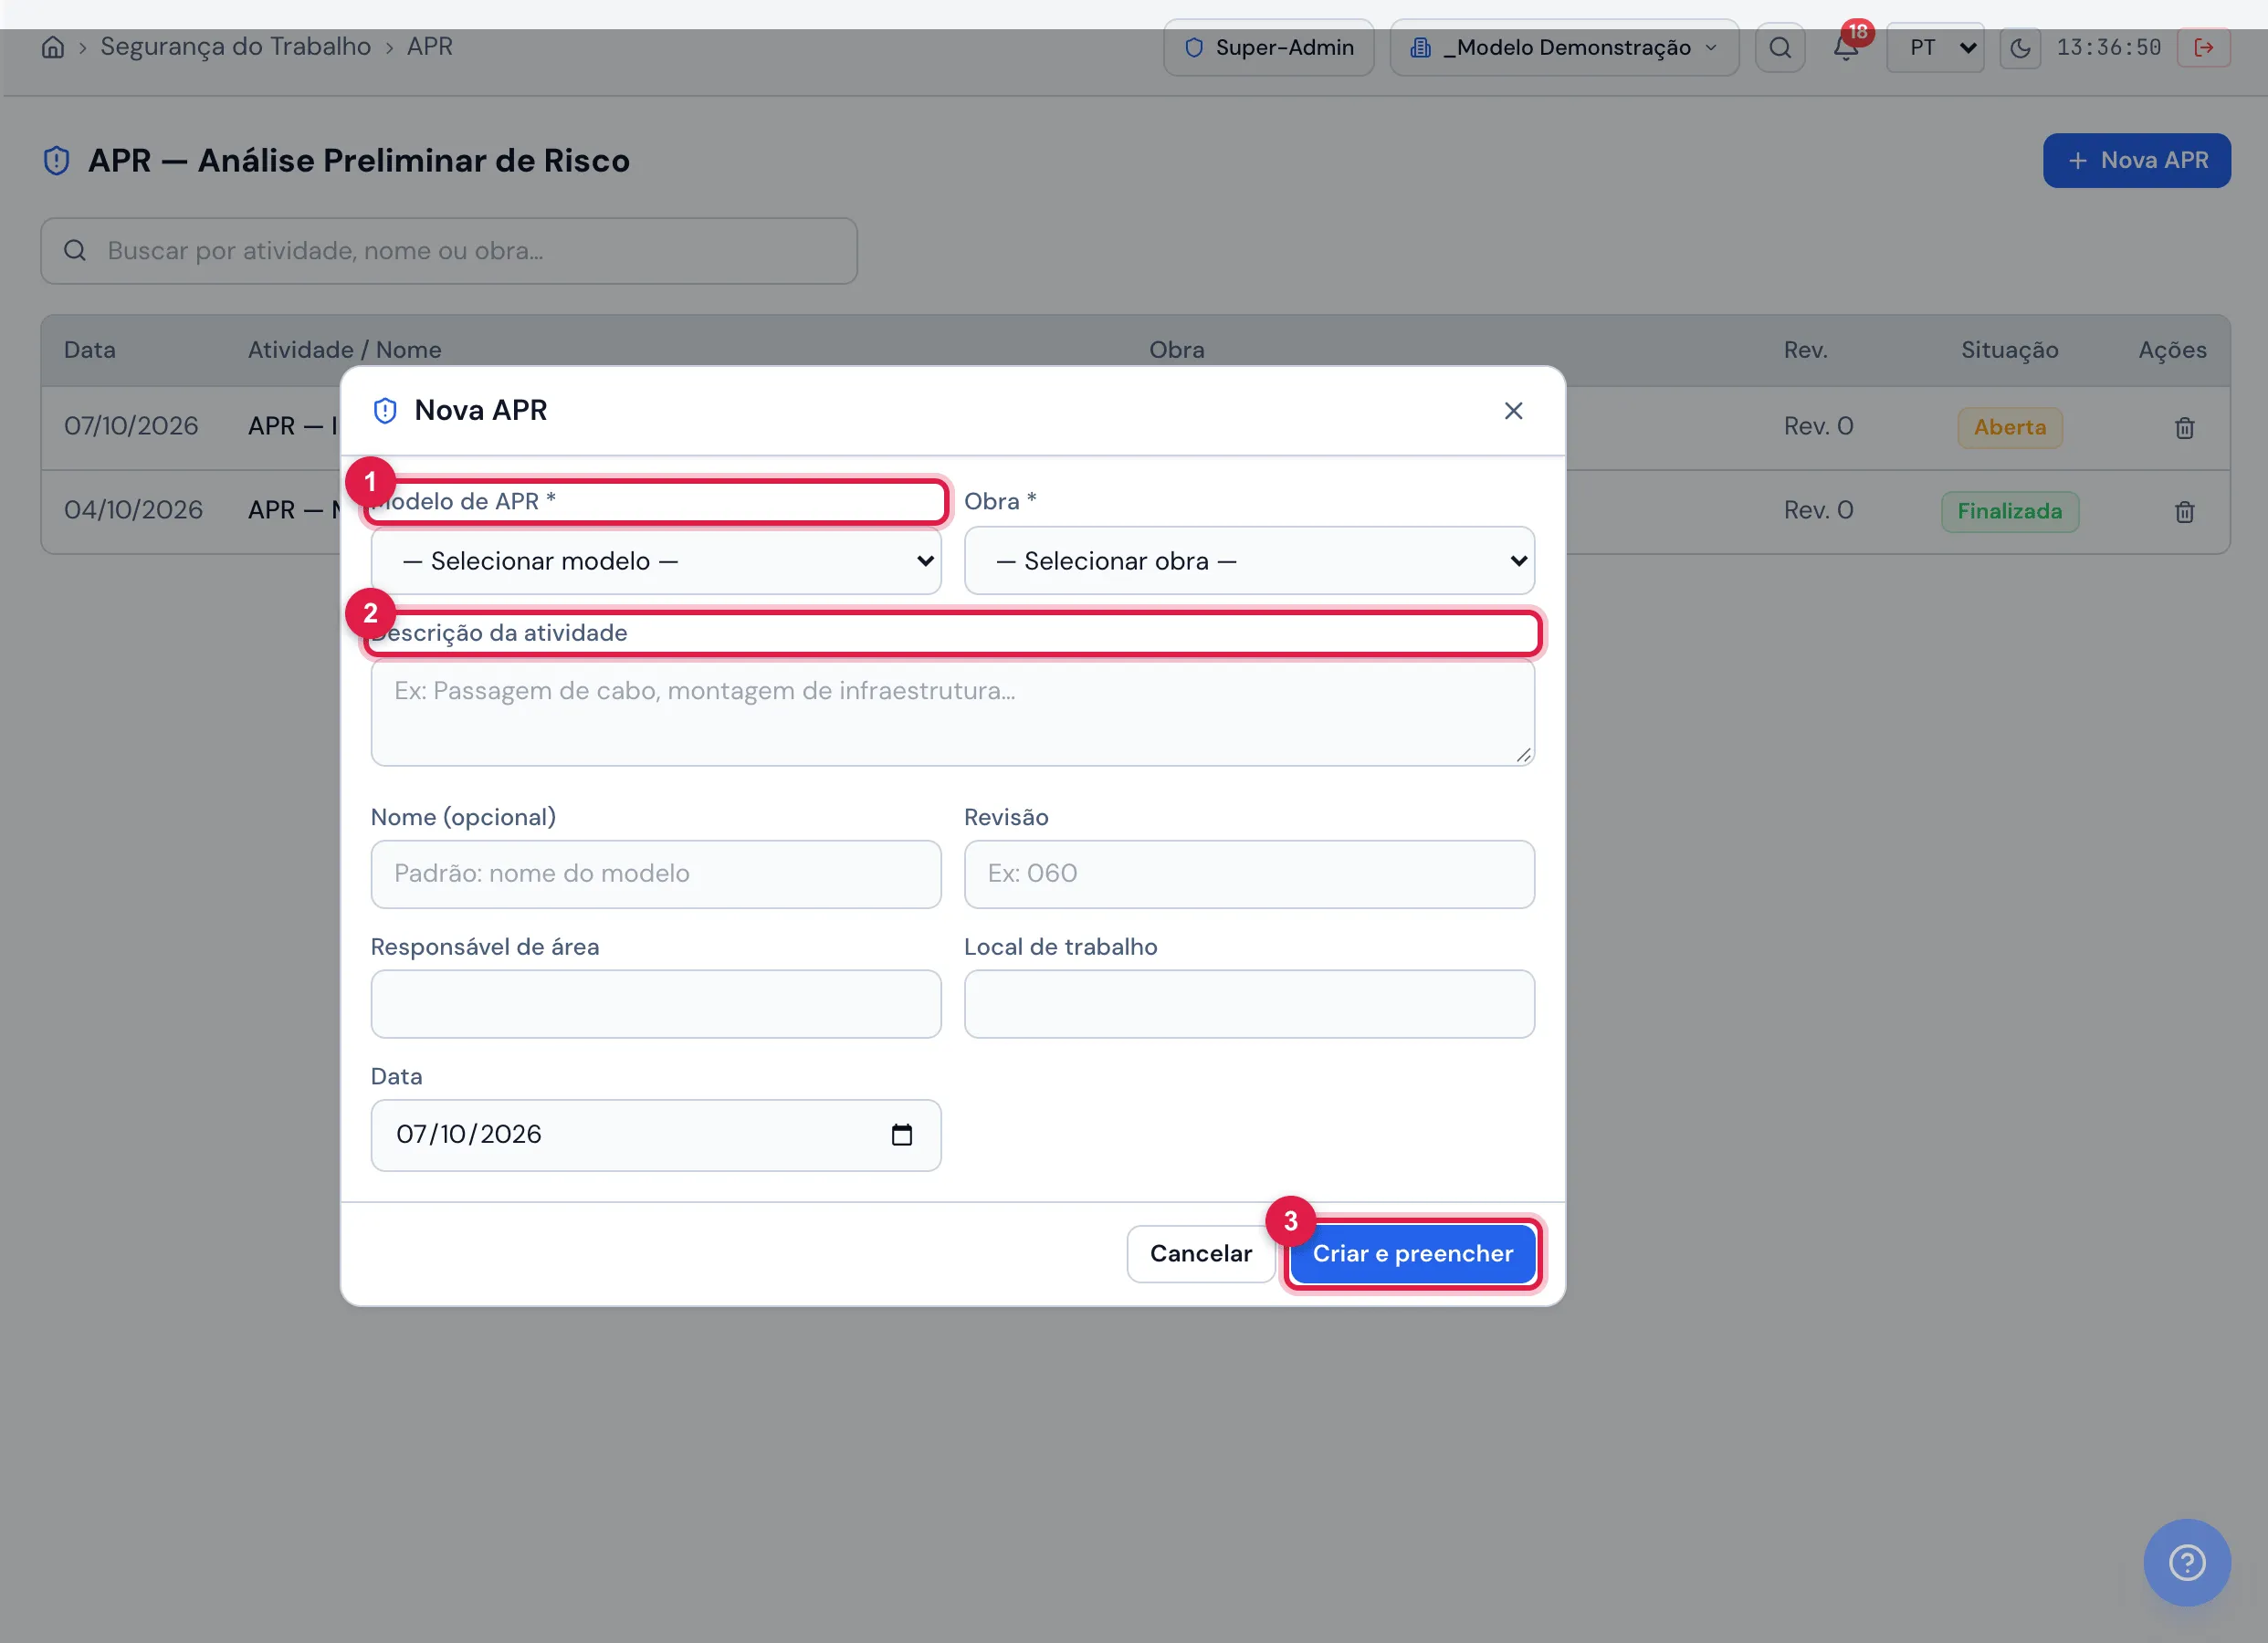Click the Nova APR button
Image resolution: width=2268 pixels, height=1643 pixels.
tap(2137, 160)
